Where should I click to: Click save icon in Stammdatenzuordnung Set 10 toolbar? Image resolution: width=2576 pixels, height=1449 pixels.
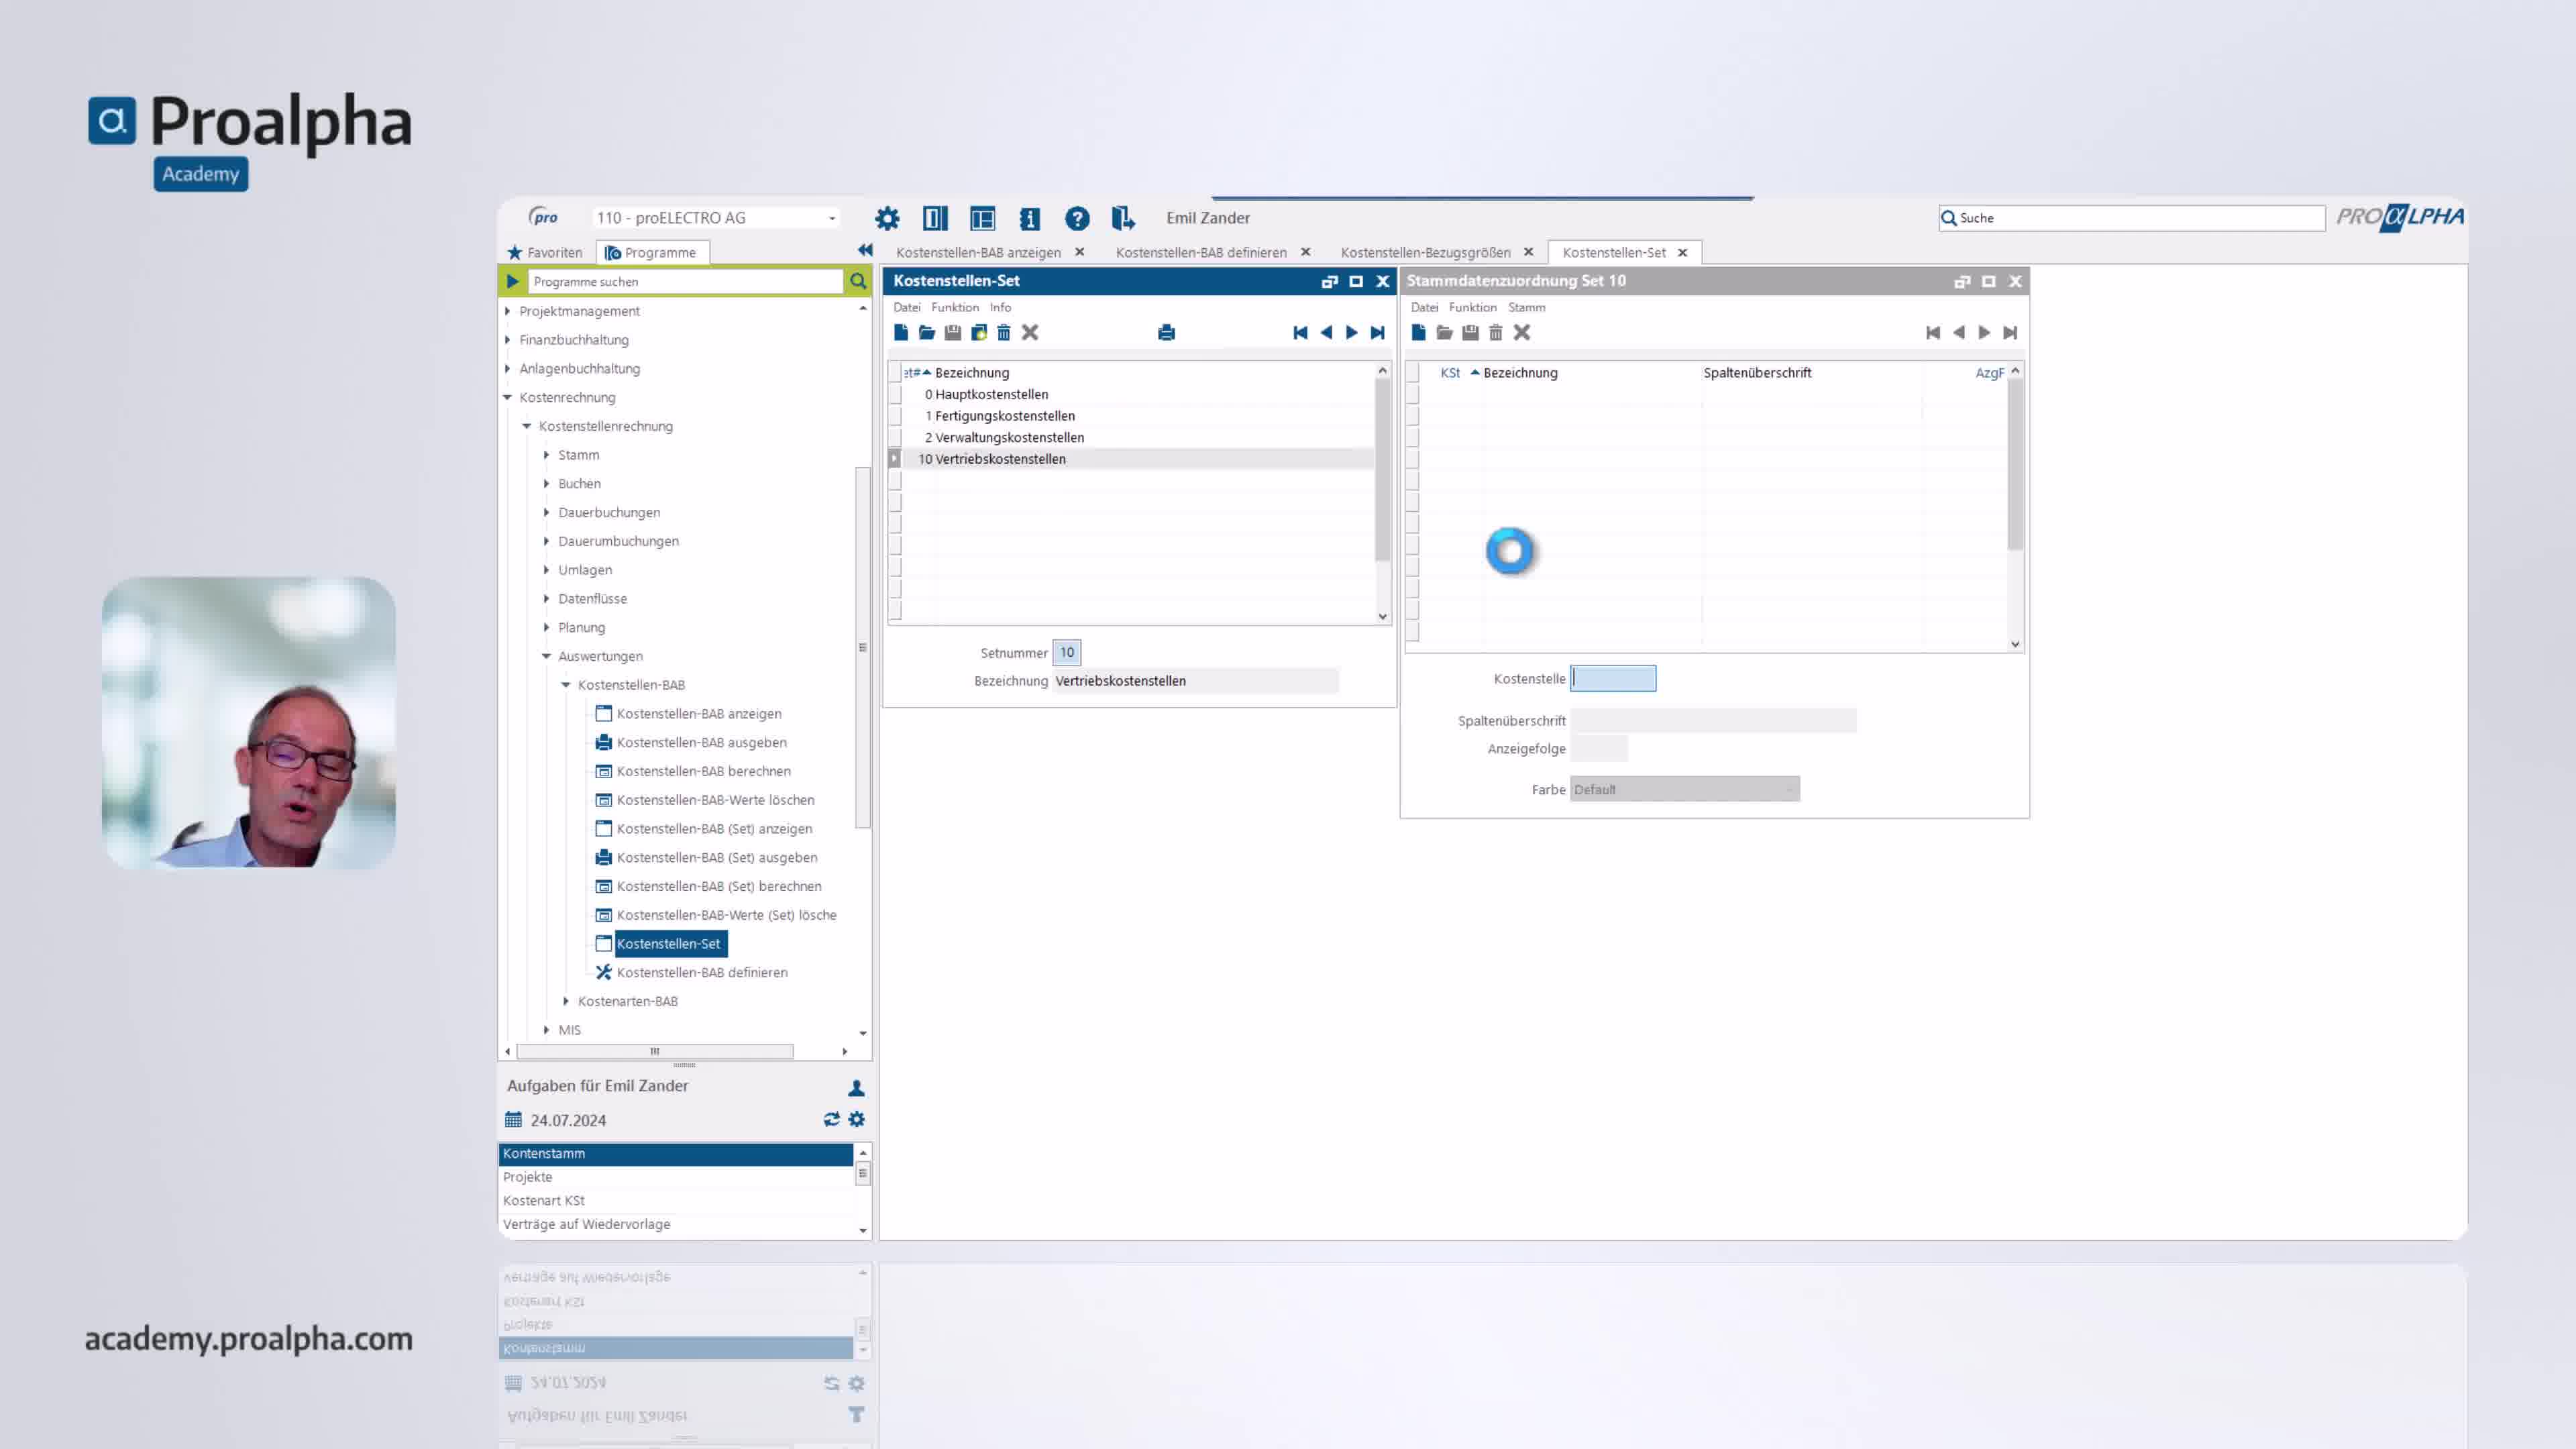(x=1470, y=333)
